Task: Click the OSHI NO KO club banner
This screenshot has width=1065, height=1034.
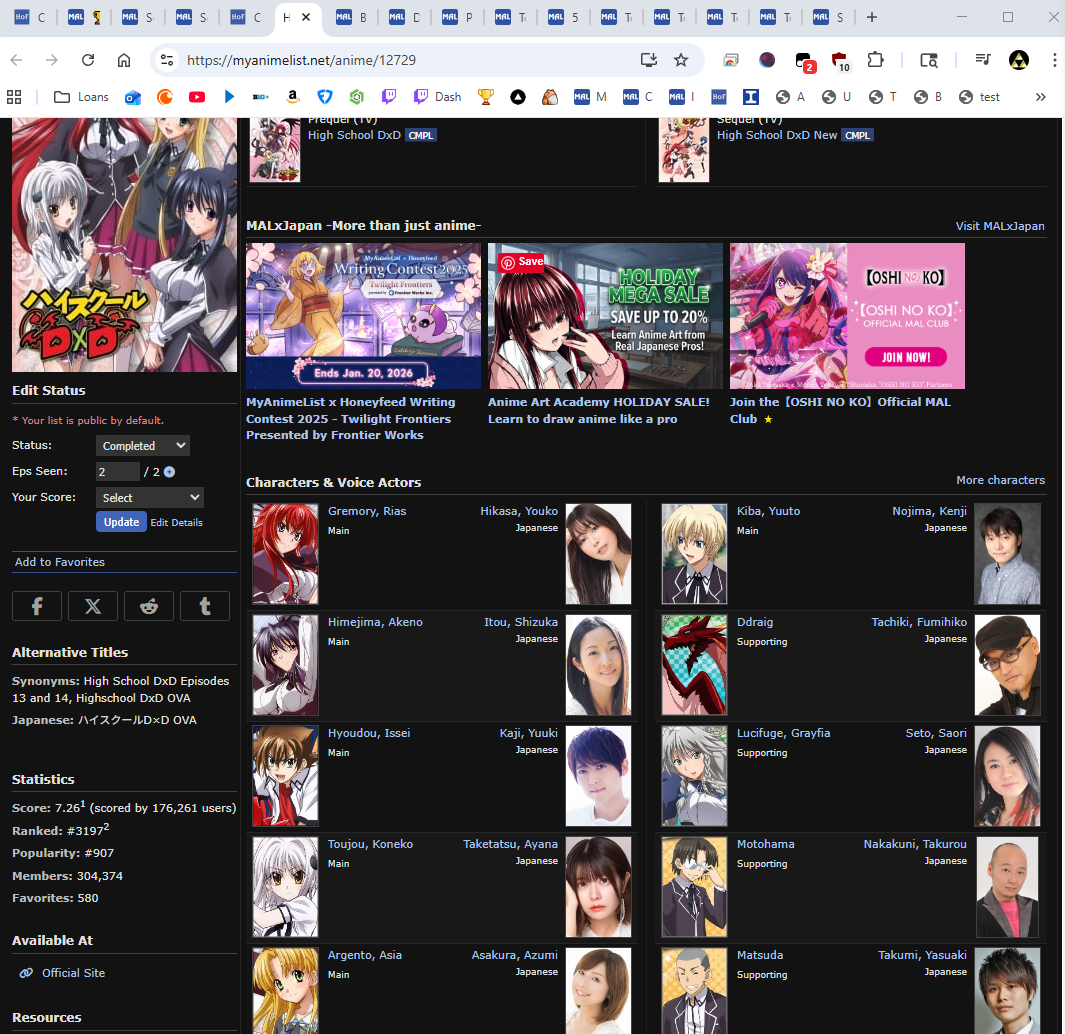Action: click(x=847, y=316)
